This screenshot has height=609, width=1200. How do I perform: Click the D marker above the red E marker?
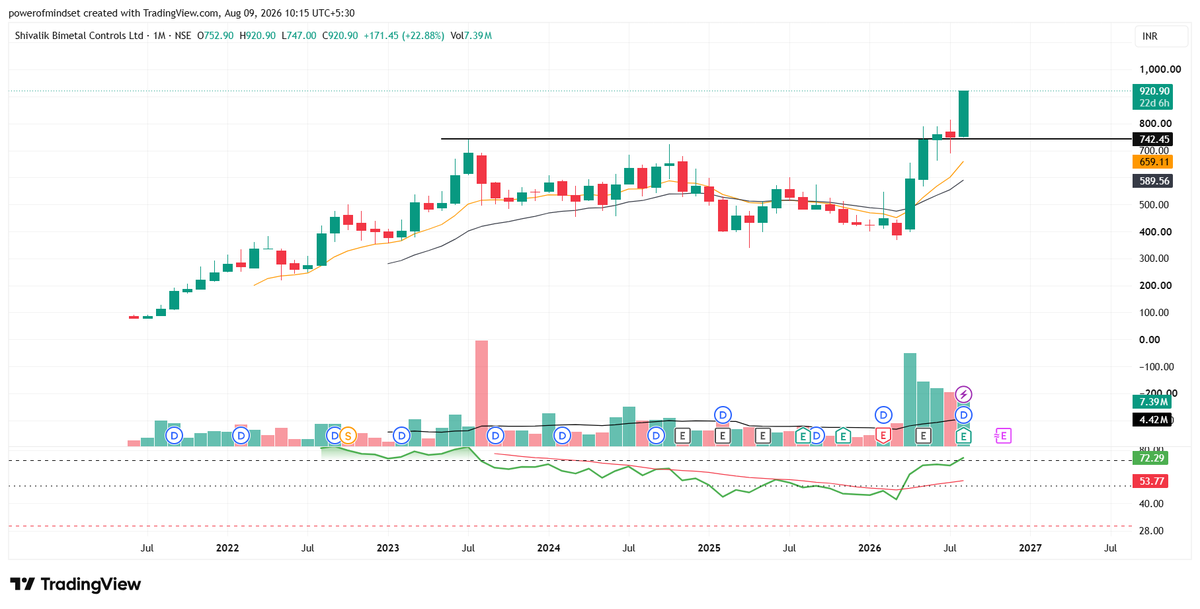(x=884, y=414)
